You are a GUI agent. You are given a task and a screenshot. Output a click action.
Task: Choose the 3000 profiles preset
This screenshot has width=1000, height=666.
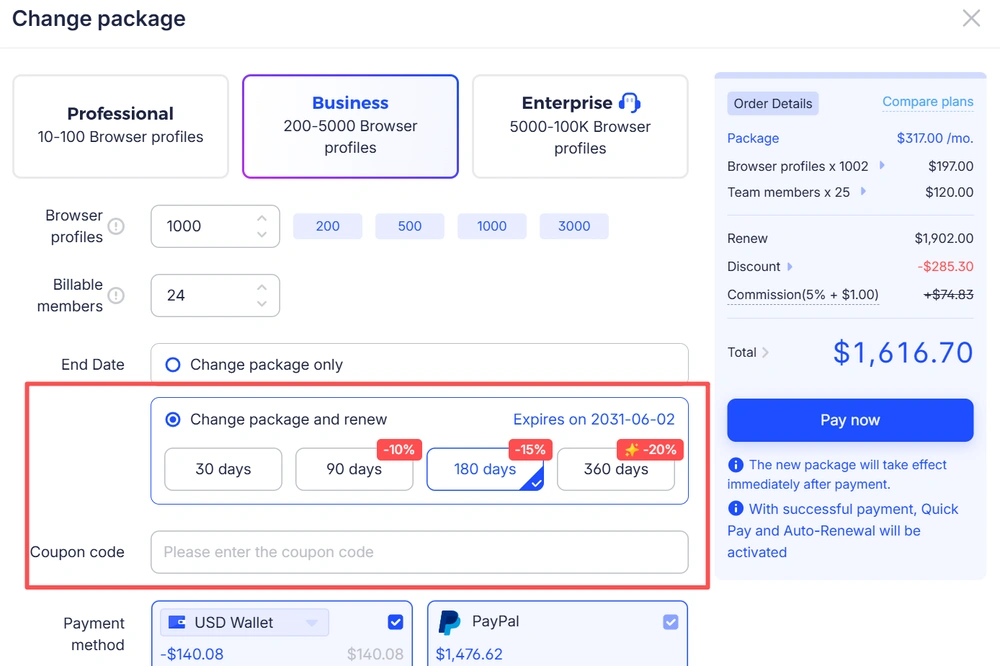coord(574,226)
